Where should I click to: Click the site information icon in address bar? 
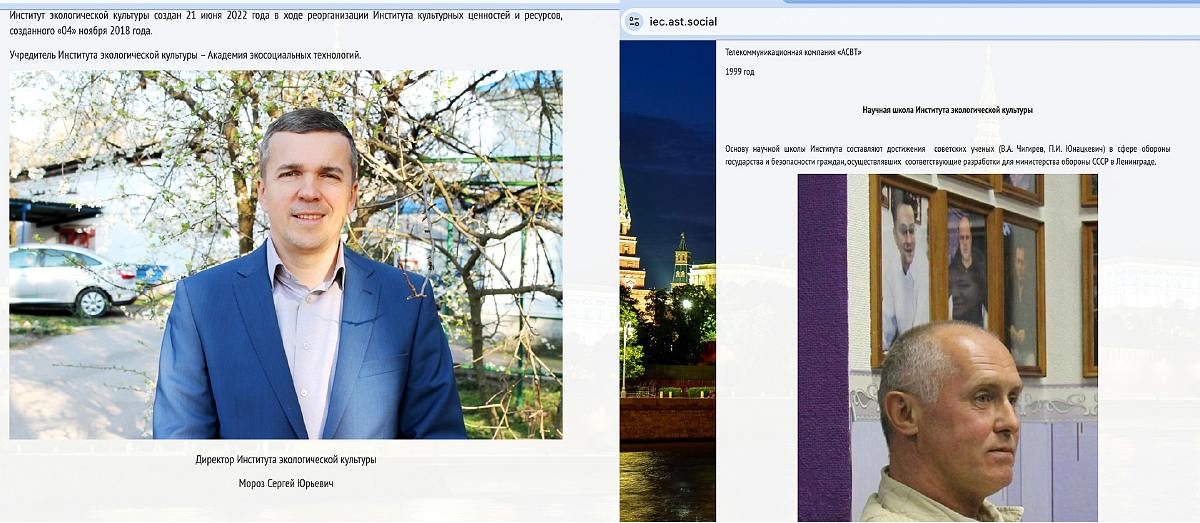tap(634, 21)
